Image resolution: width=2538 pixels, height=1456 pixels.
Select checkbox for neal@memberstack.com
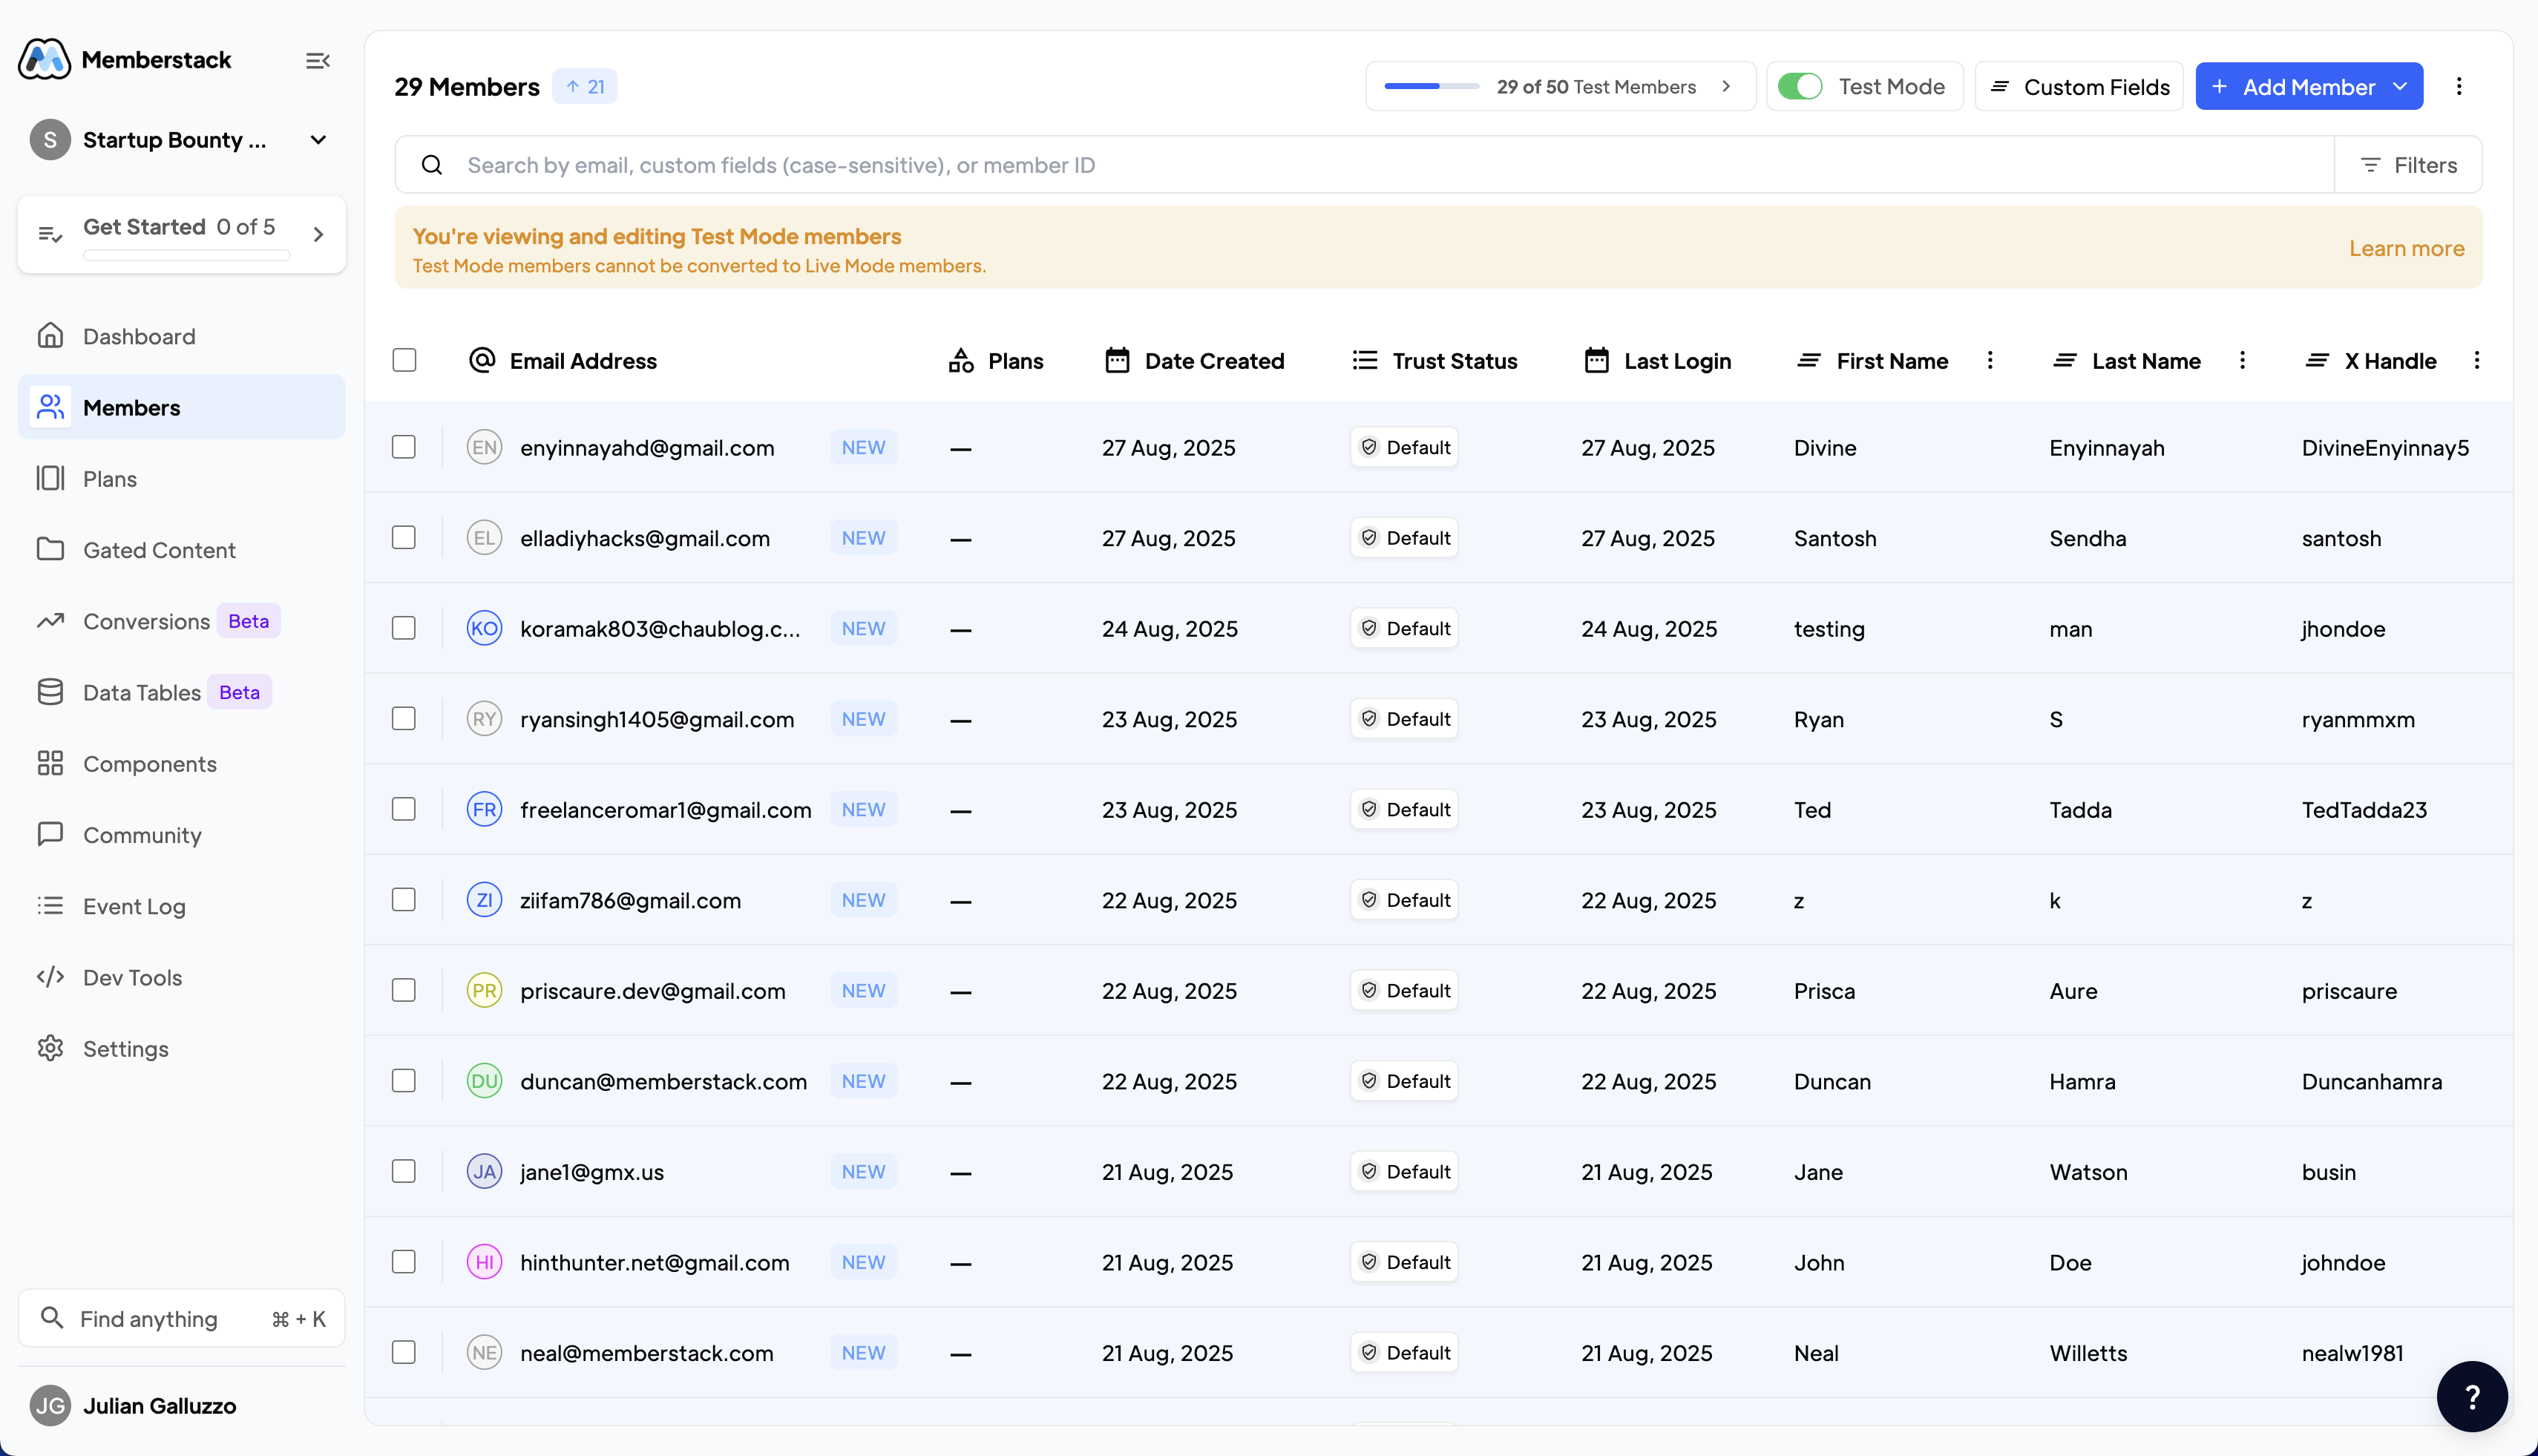pyautogui.click(x=404, y=1352)
